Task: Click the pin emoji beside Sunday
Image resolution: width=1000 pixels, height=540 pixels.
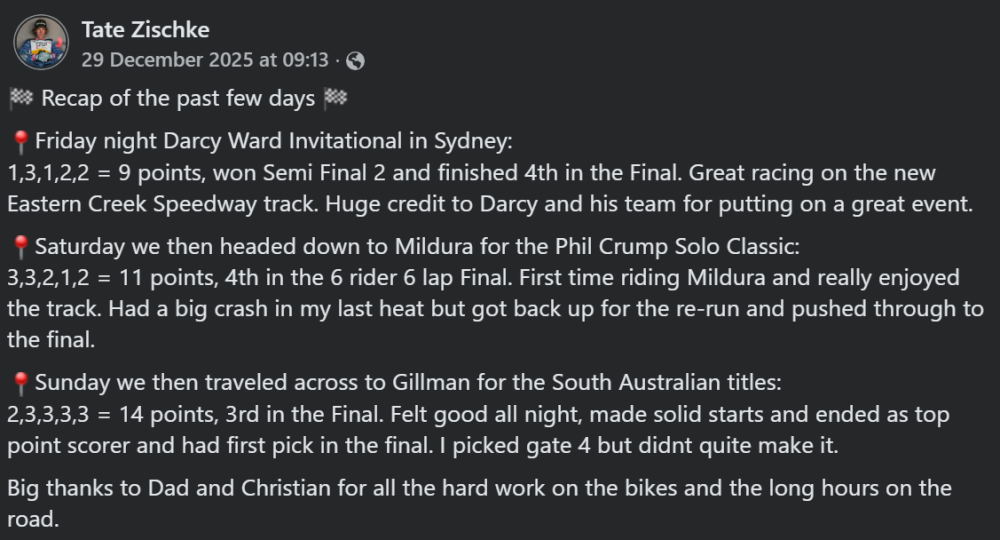Action: click(x=21, y=383)
